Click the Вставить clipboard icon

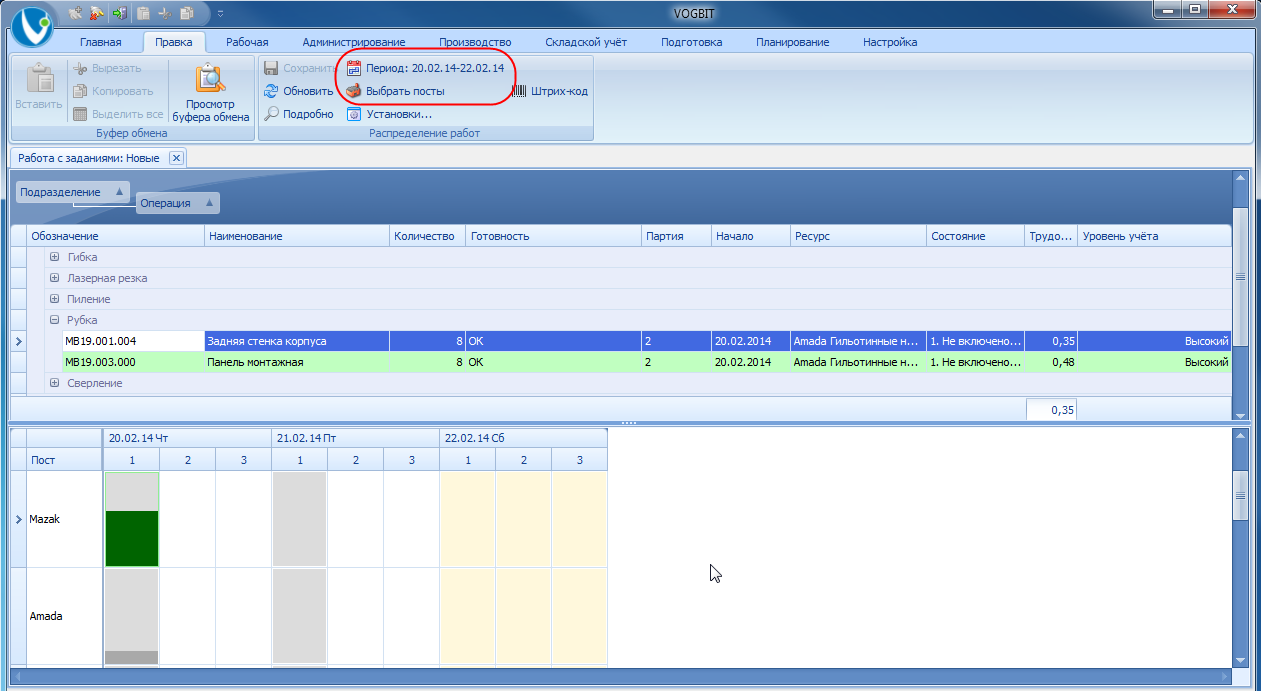coord(39,78)
